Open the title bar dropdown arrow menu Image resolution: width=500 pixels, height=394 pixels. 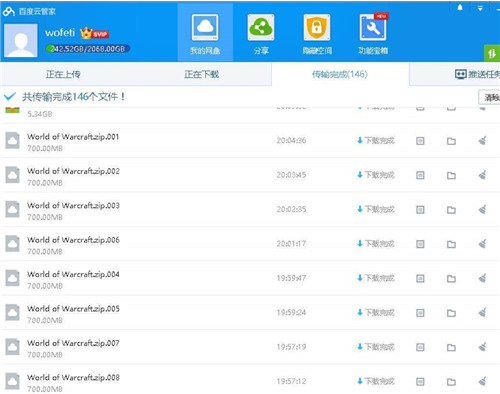pyautogui.click(x=480, y=9)
